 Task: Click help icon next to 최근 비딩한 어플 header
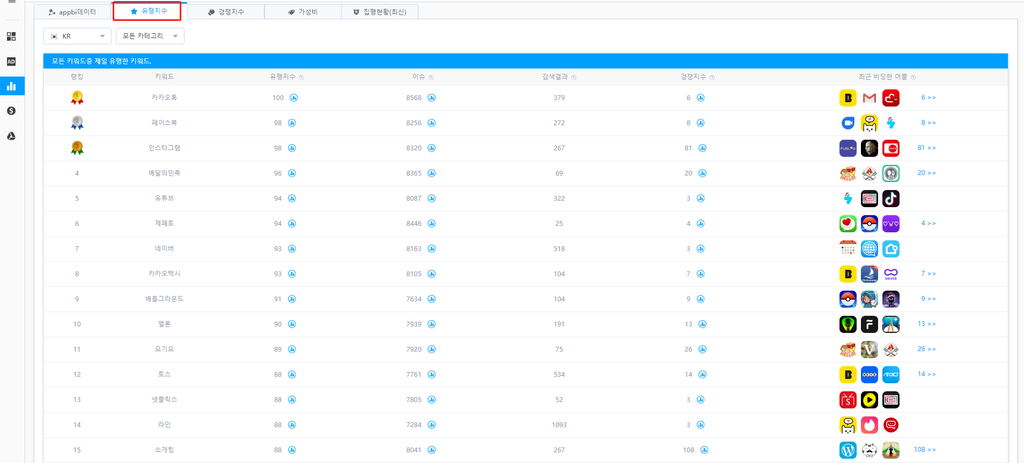(x=912, y=77)
